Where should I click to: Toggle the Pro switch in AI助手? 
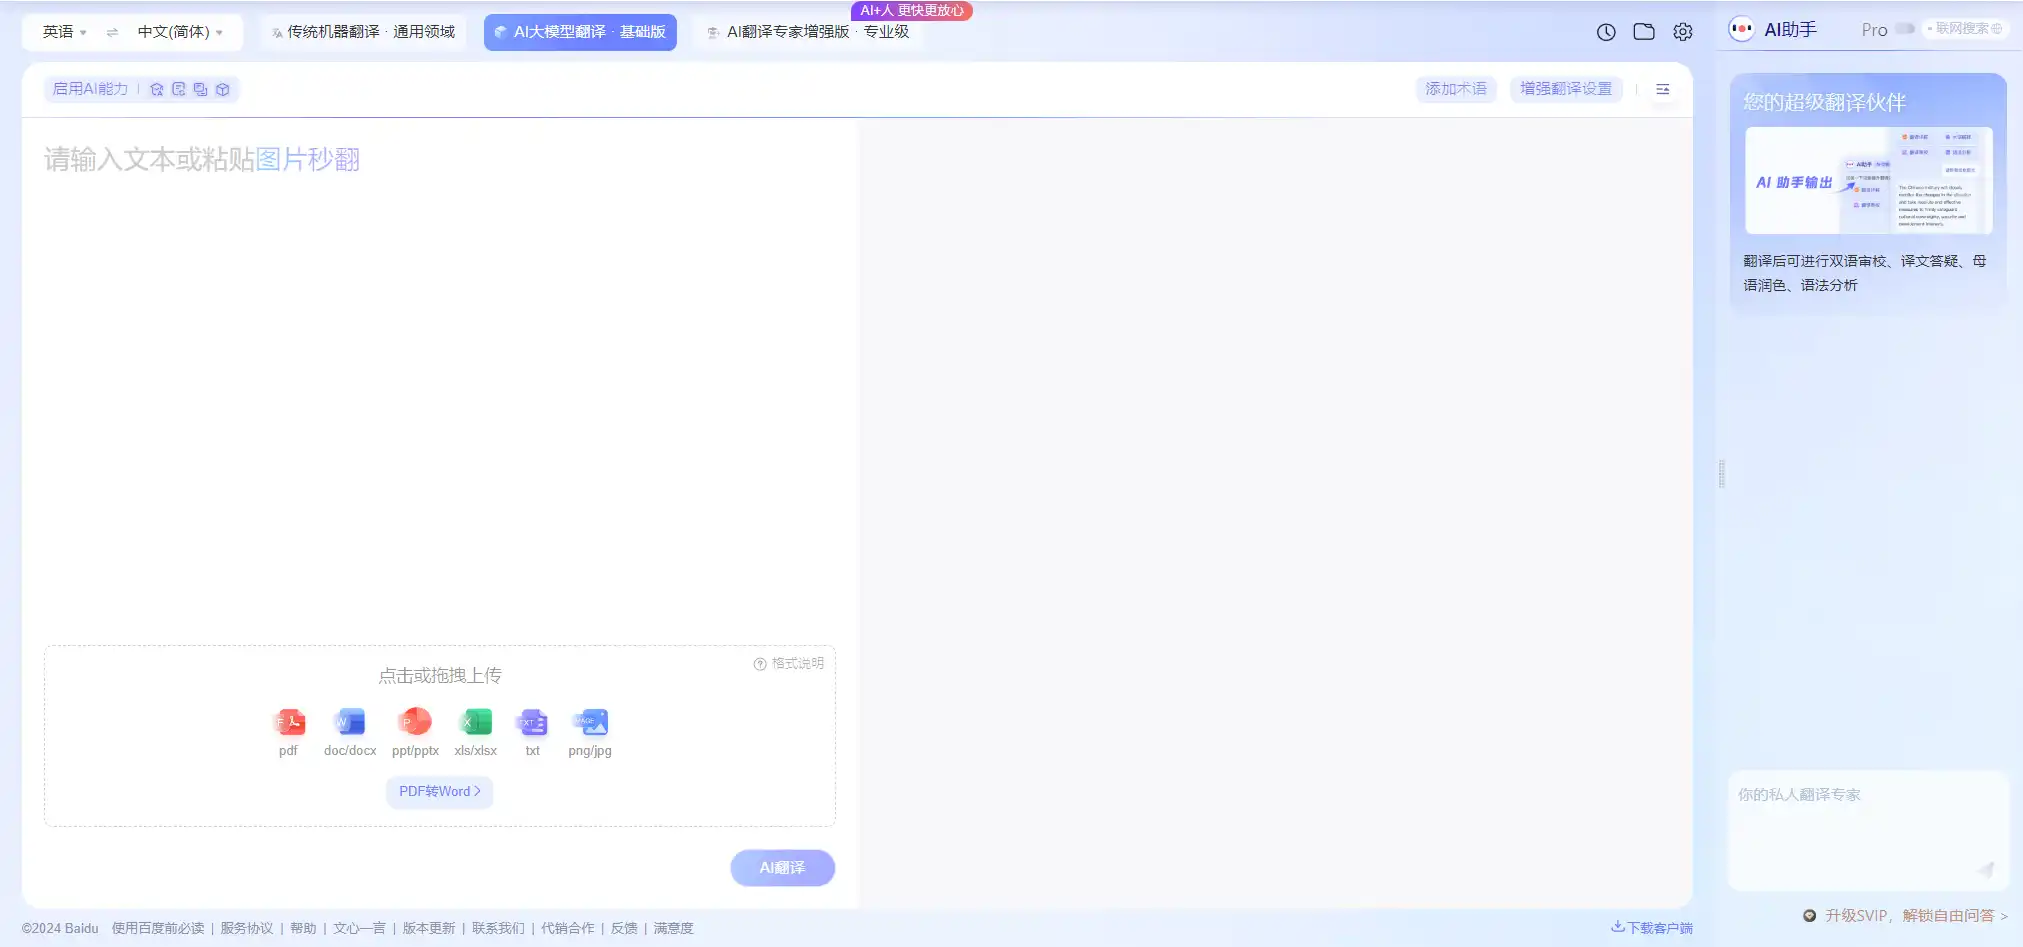(x=1905, y=29)
